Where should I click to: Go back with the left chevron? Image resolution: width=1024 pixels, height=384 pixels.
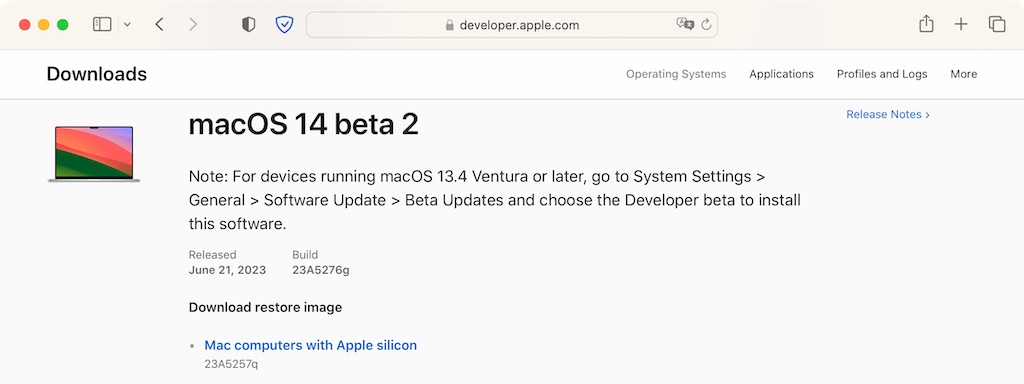(x=159, y=25)
